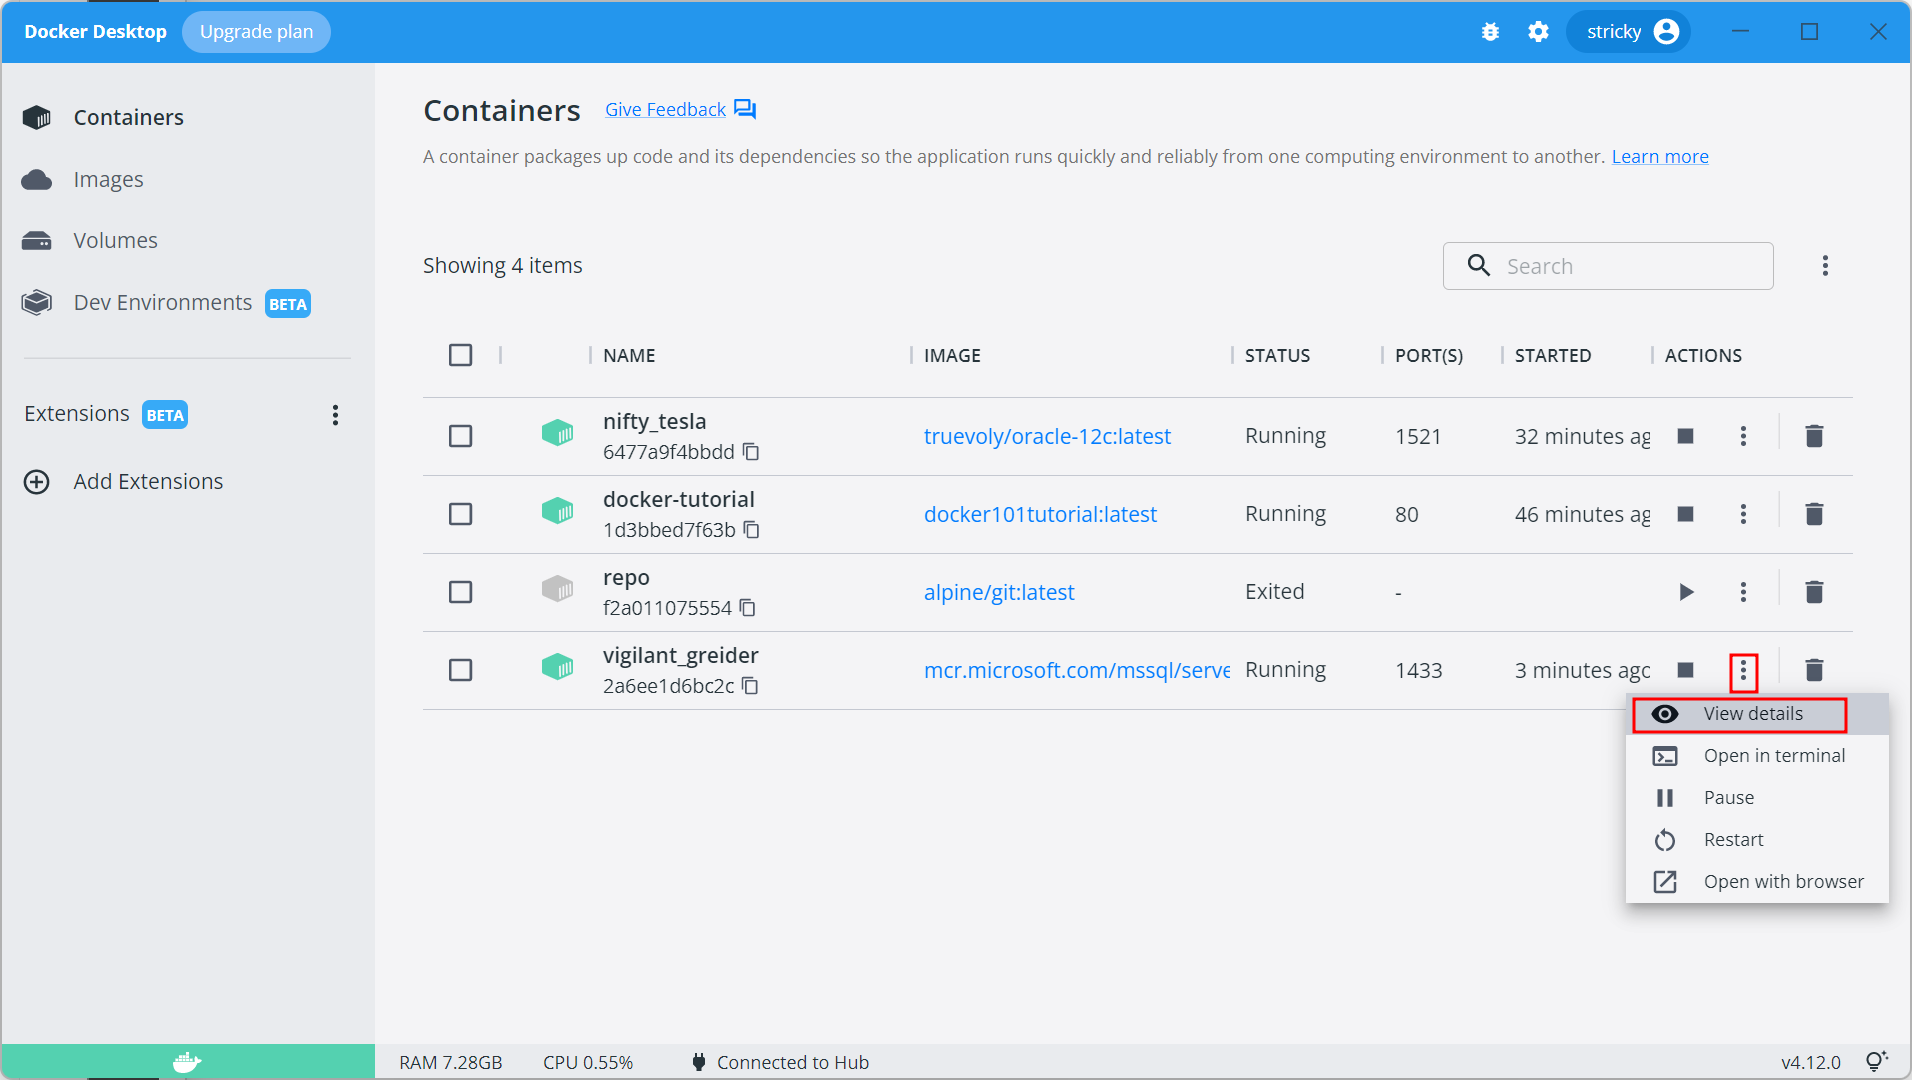Copy nifty_tesla container ID 6477a9f4bbdd
The height and width of the screenshot is (1080, 1912).
pos(751,452)
